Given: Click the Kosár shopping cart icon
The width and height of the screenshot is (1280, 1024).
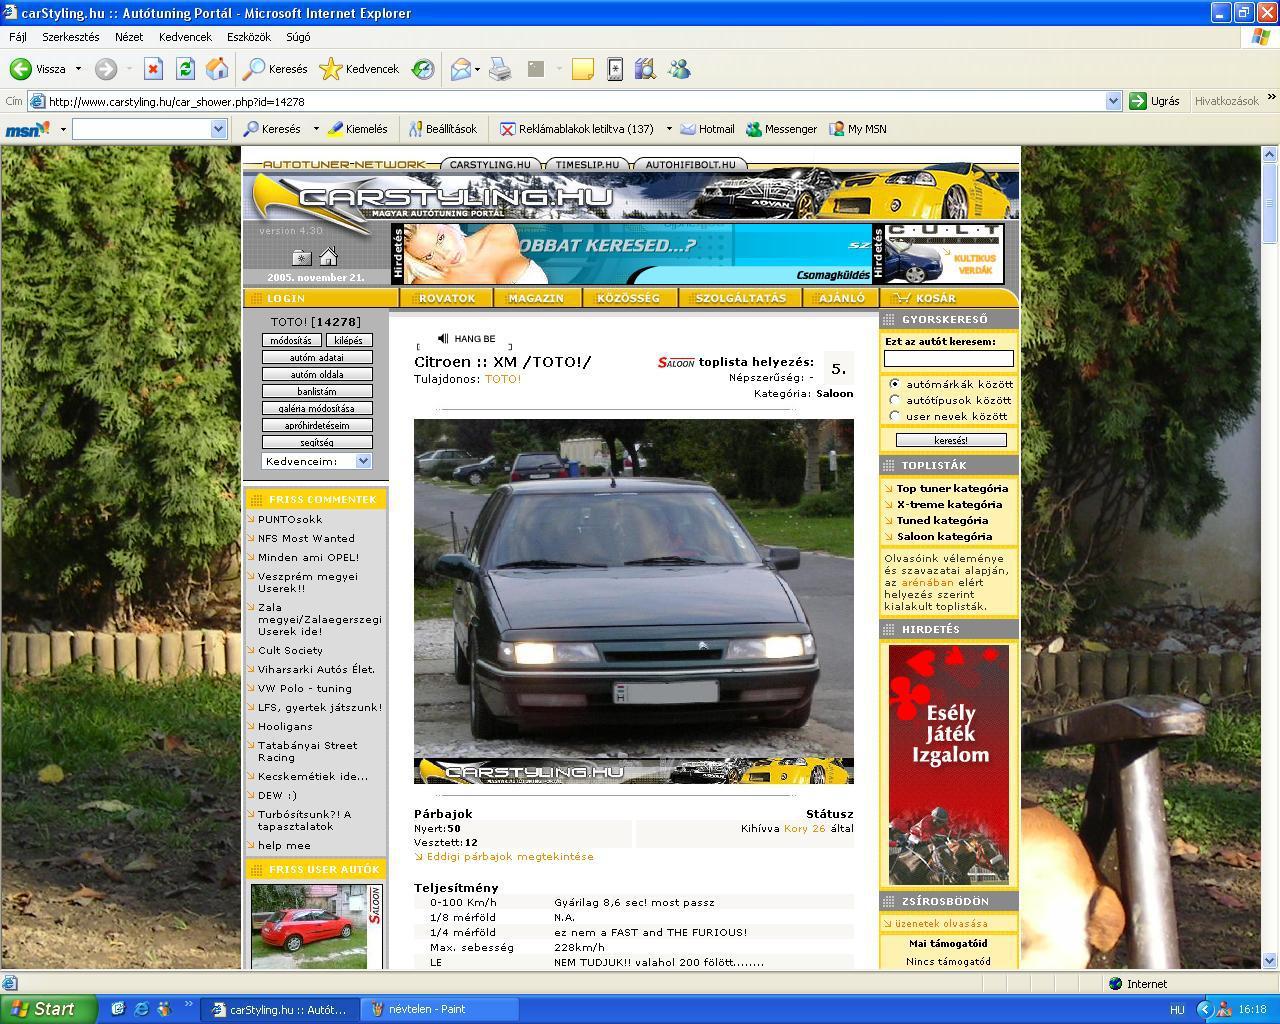Looking at the screenshot, I should [903, 298].
